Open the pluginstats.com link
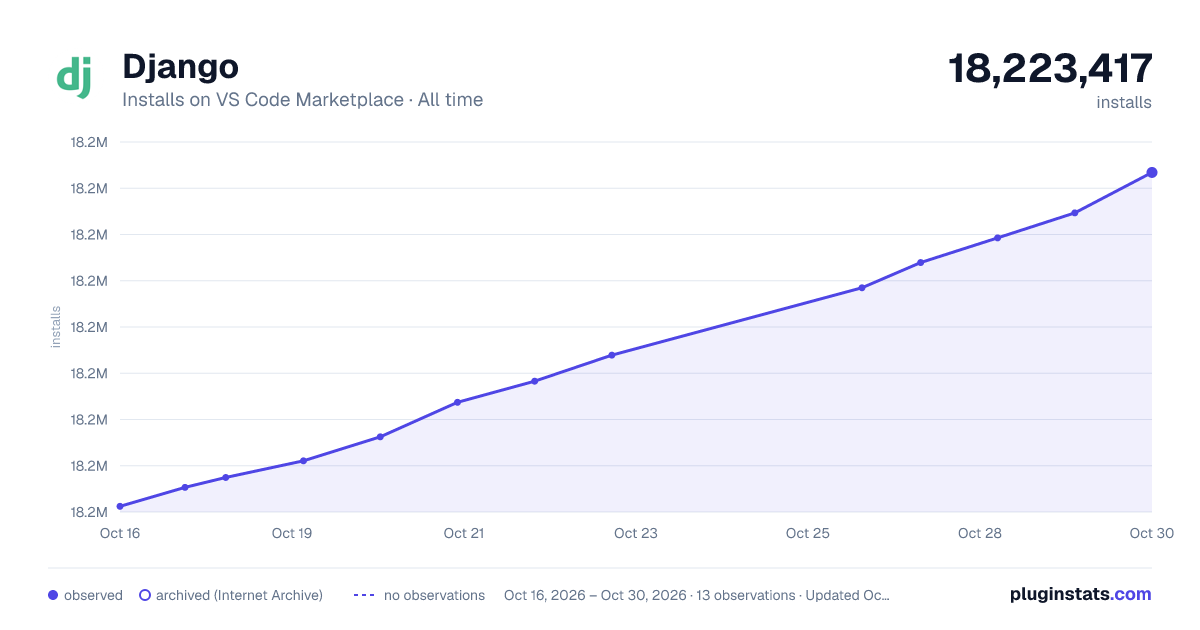 click(1080, 594)
